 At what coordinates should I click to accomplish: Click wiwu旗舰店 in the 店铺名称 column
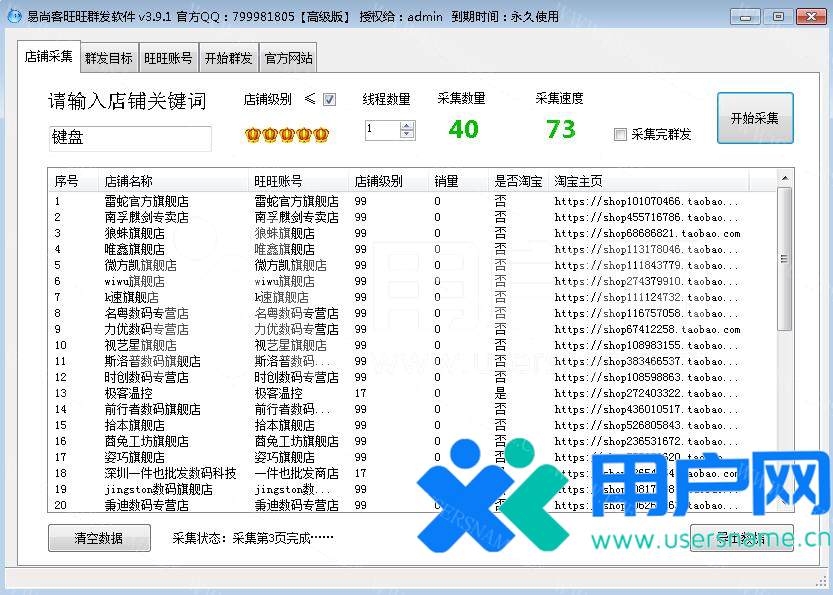[x=134, y=282]
